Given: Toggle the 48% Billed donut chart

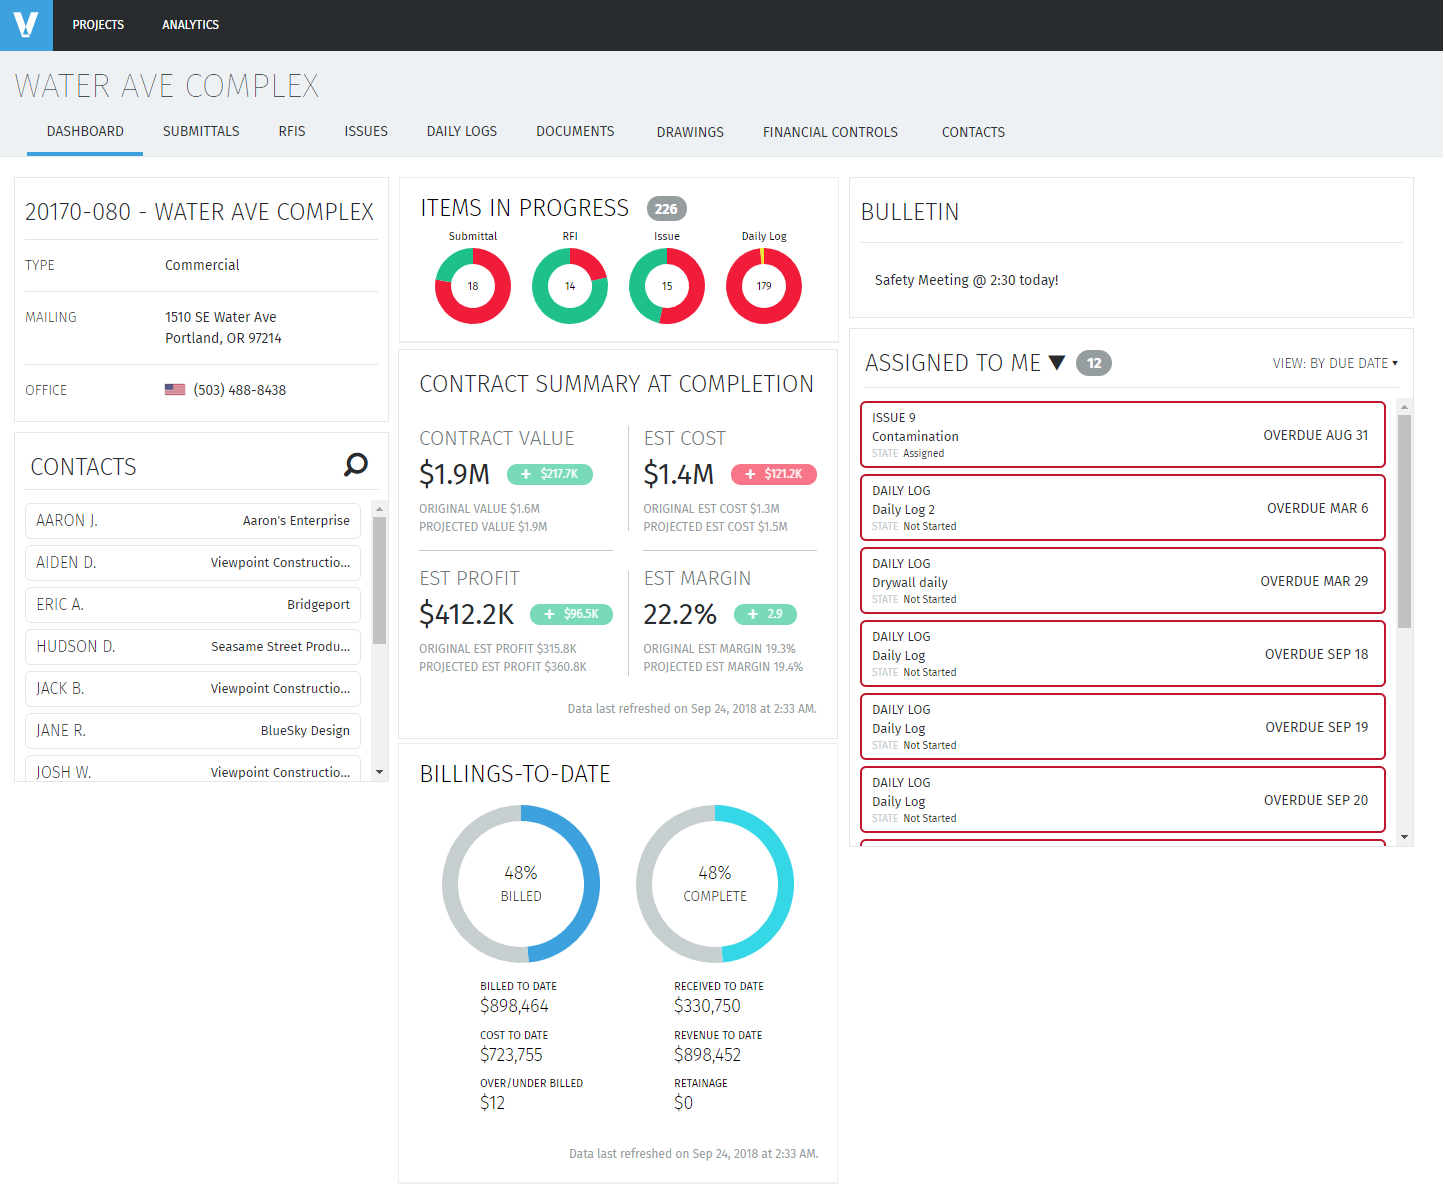Looking at the screenshot, I should pos(521,884).
